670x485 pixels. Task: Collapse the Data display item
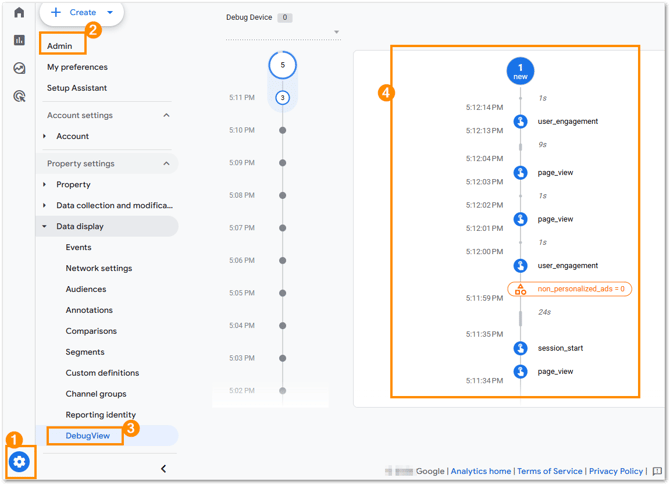coord(44,226)
